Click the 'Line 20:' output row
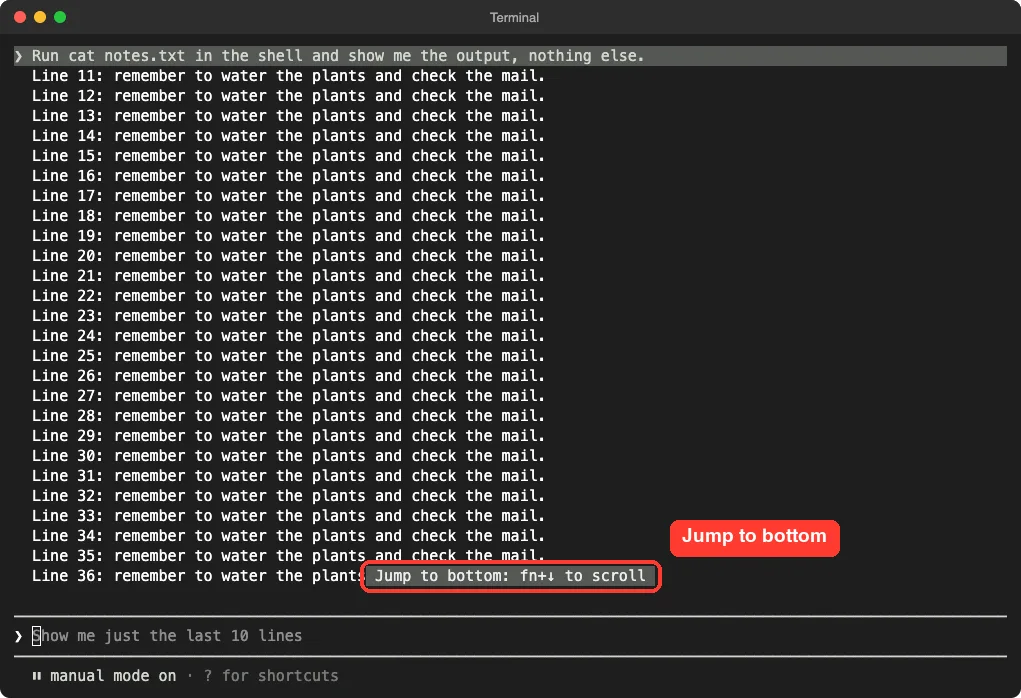This screenshot has width=1021, height=698. 288,256
